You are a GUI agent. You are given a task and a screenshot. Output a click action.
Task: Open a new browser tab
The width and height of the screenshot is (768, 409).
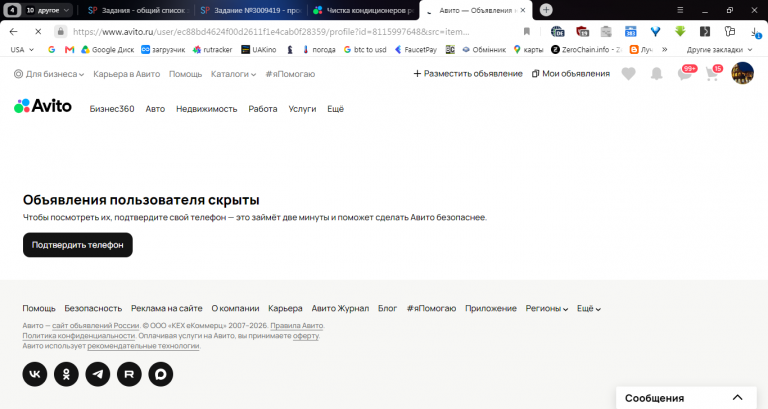coord(546,10)
